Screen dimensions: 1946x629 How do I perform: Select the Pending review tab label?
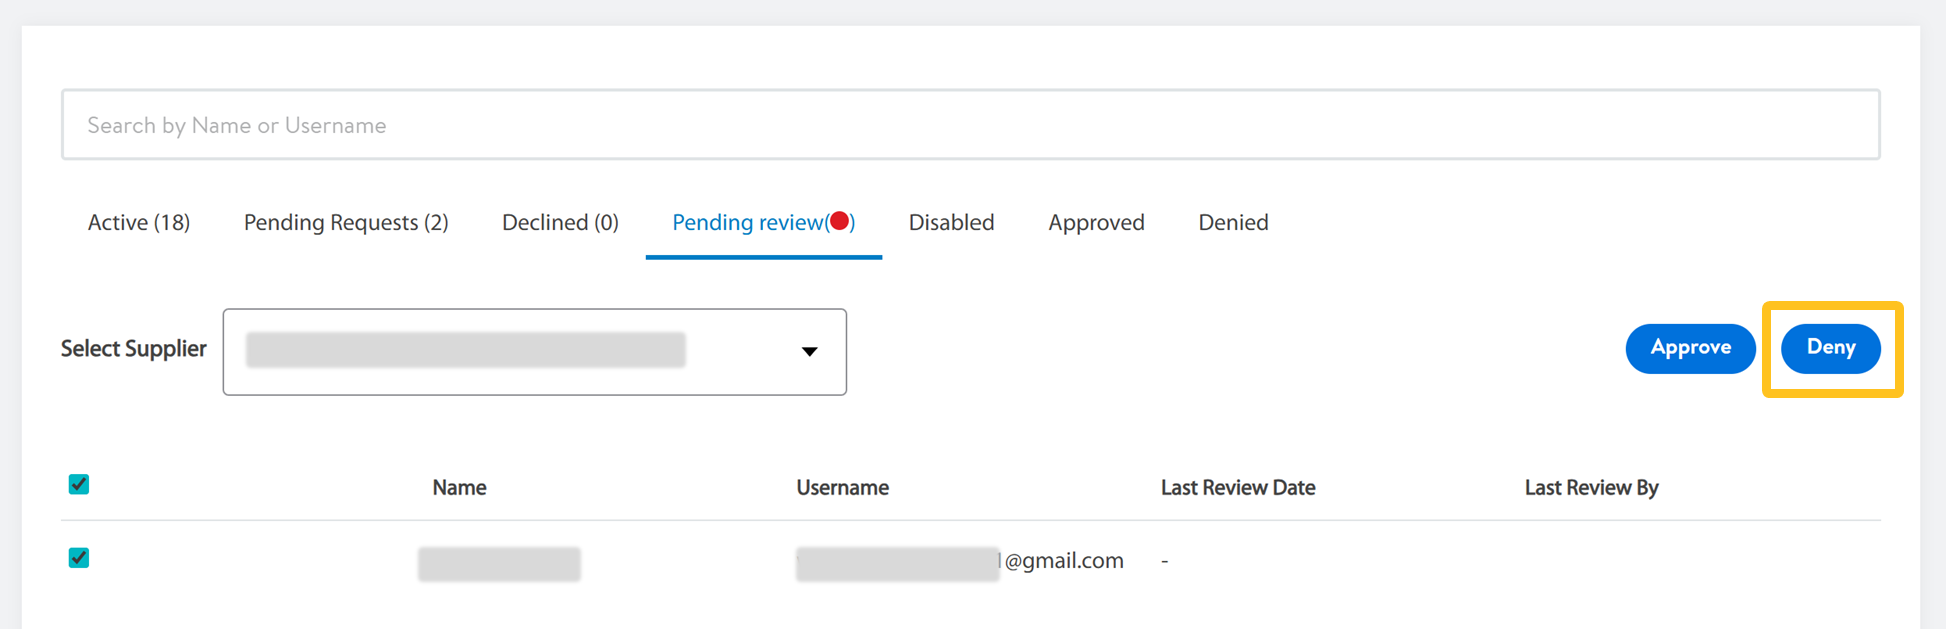coord(748,222)
